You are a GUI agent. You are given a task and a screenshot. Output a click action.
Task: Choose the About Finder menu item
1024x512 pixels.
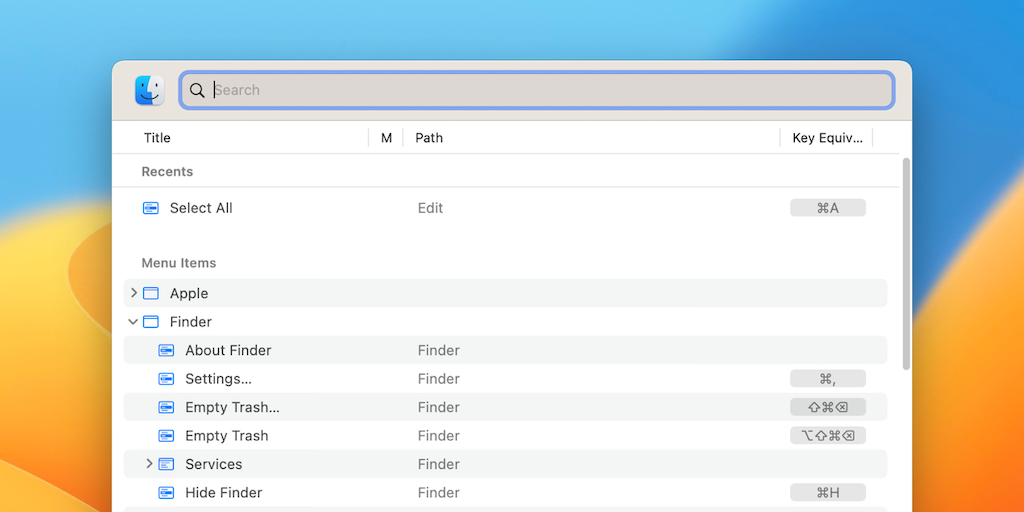[228, 351]
